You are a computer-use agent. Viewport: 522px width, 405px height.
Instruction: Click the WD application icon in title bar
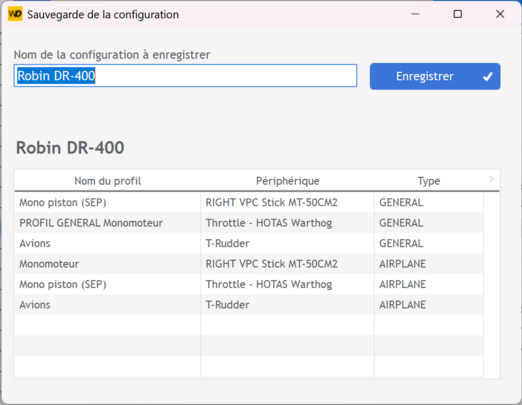tap(15, 14)
